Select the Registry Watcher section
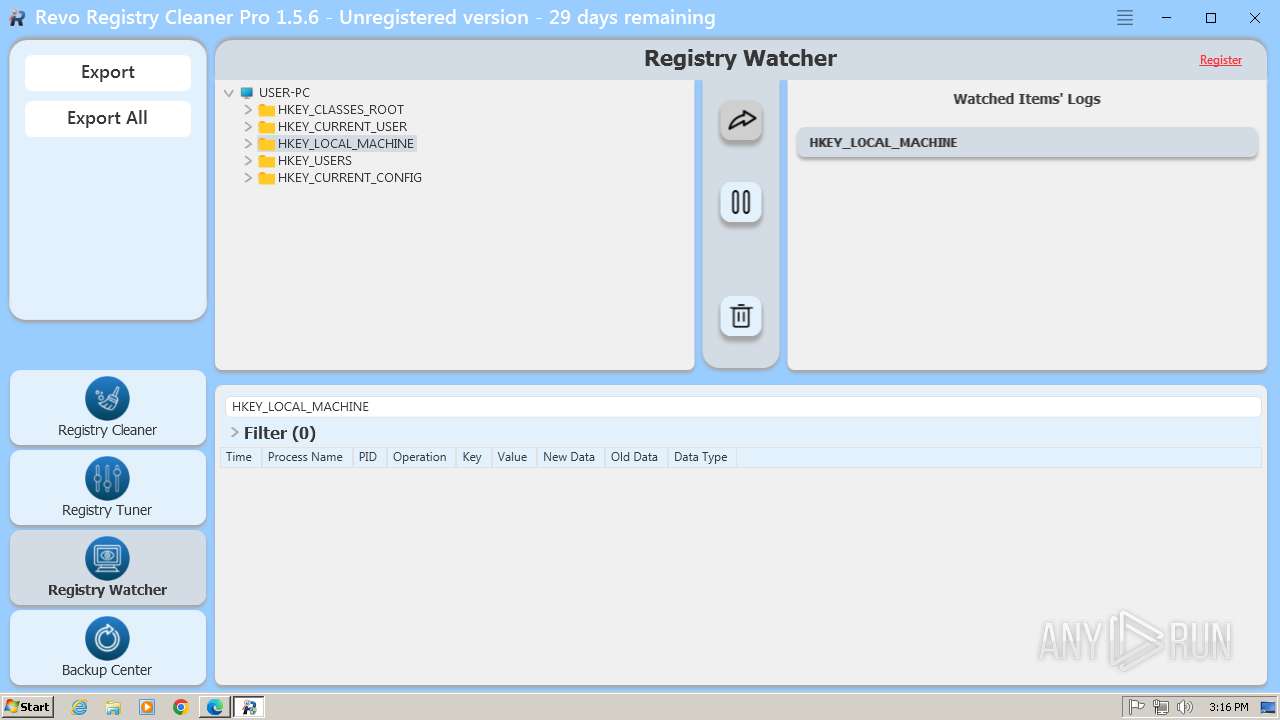 108,567
